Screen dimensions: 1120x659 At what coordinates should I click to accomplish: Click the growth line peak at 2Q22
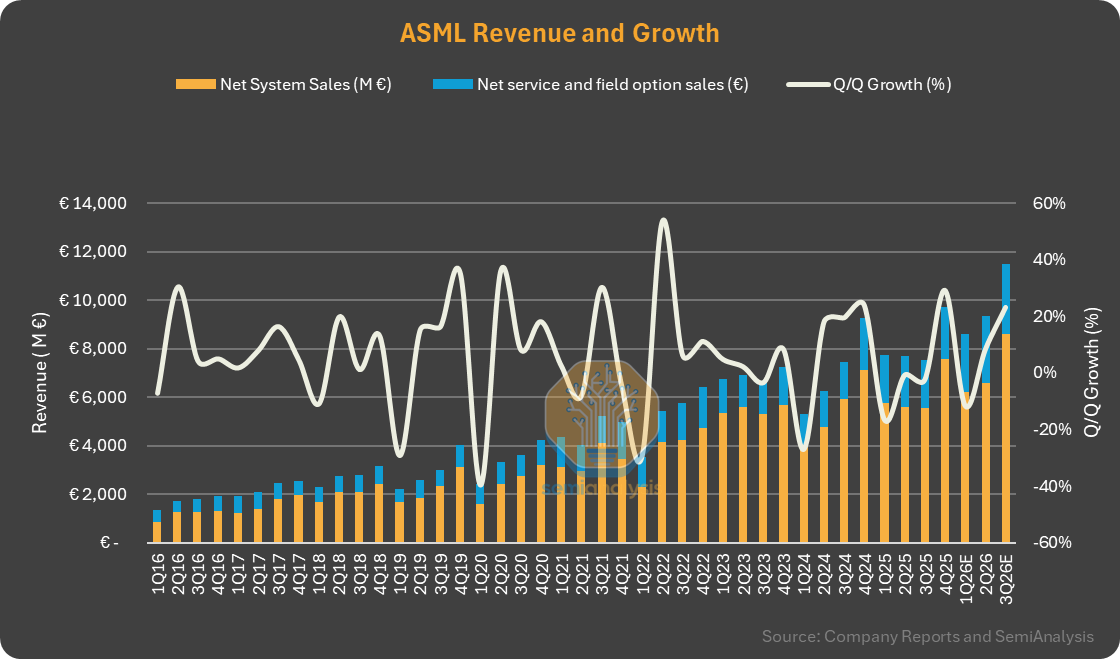[663, 221]
